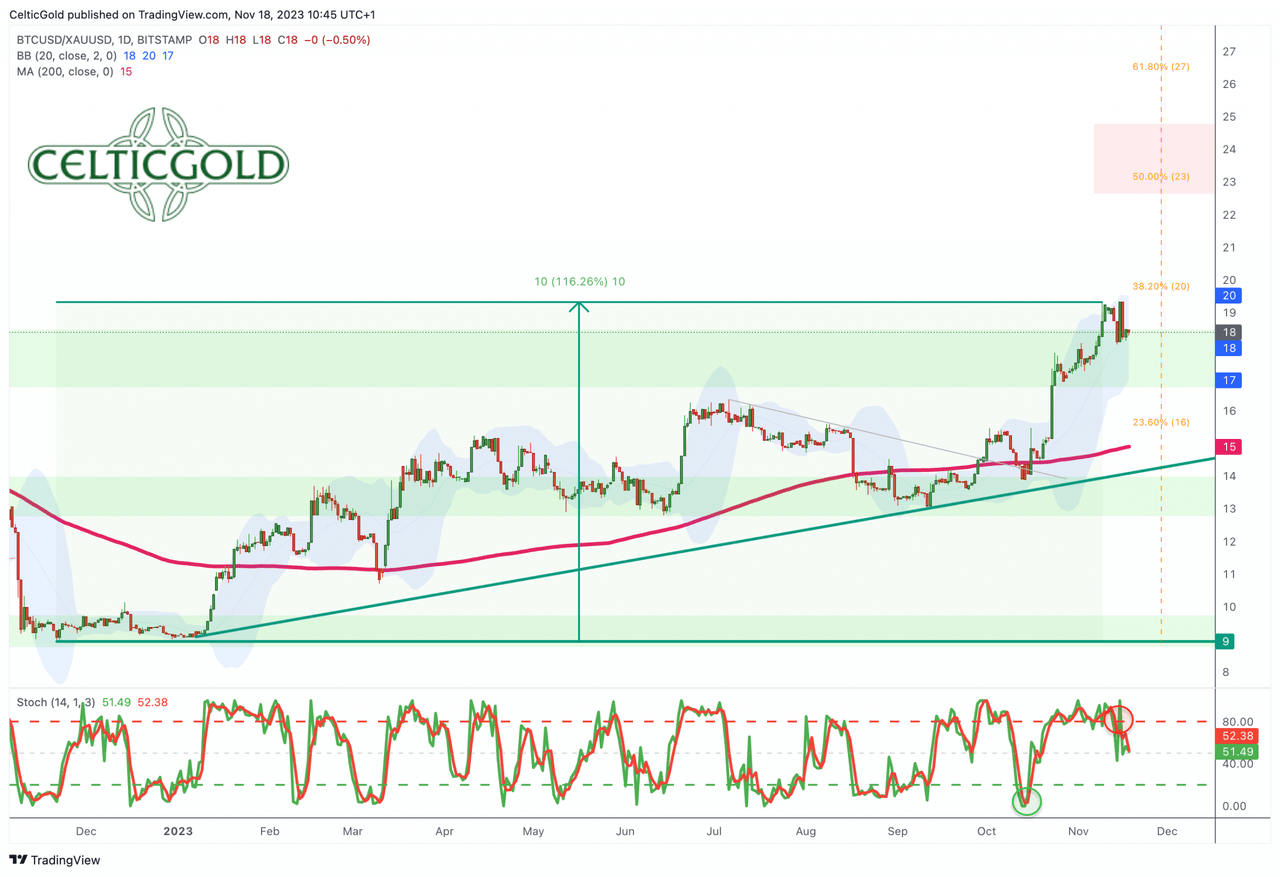Select the blue 17 Bollinger band price tag
The width and height of the screenshot is (1280, 877).
coord(1228,380)
